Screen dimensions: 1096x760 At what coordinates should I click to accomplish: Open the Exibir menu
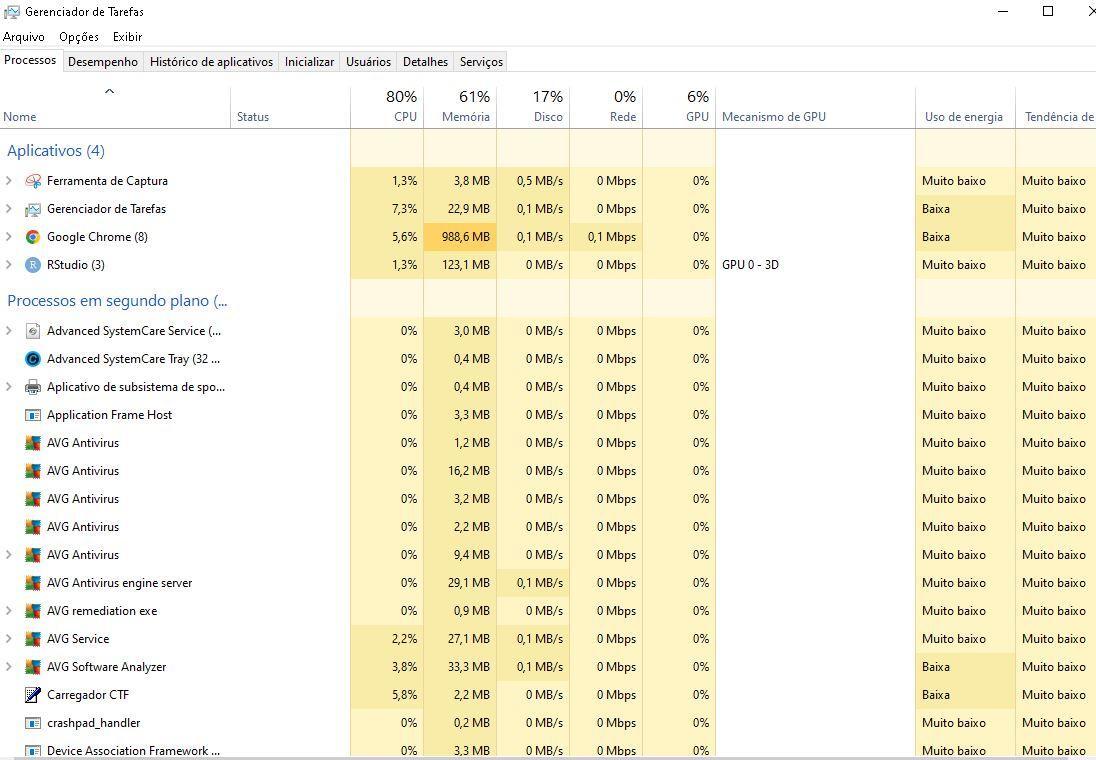pyautogui.click(x=127, y=37)
